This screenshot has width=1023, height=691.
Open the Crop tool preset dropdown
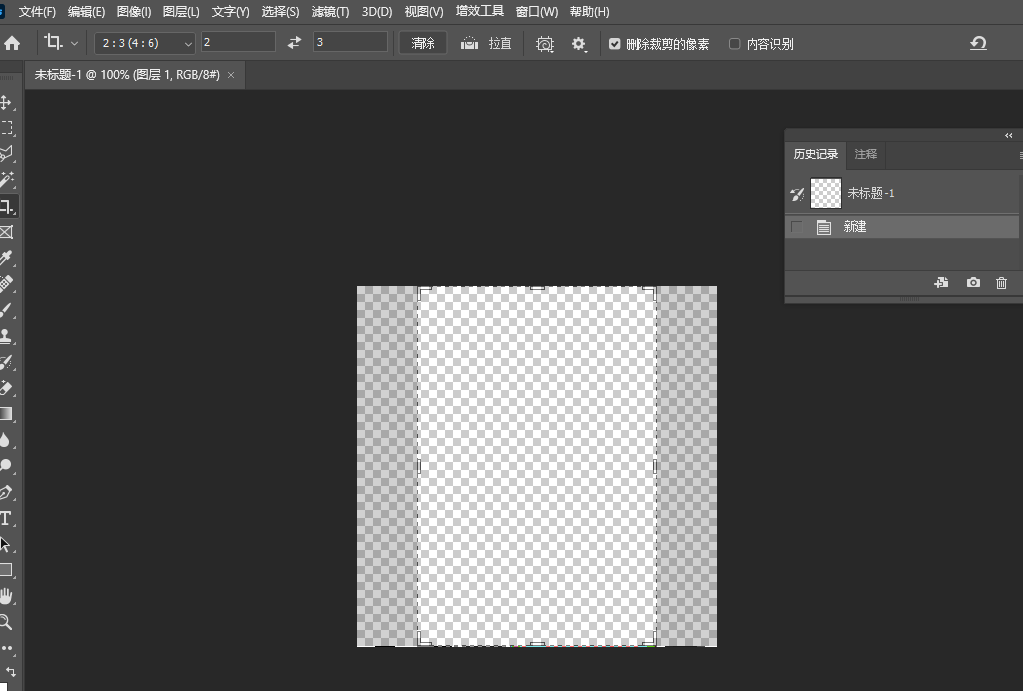(62, 42)
